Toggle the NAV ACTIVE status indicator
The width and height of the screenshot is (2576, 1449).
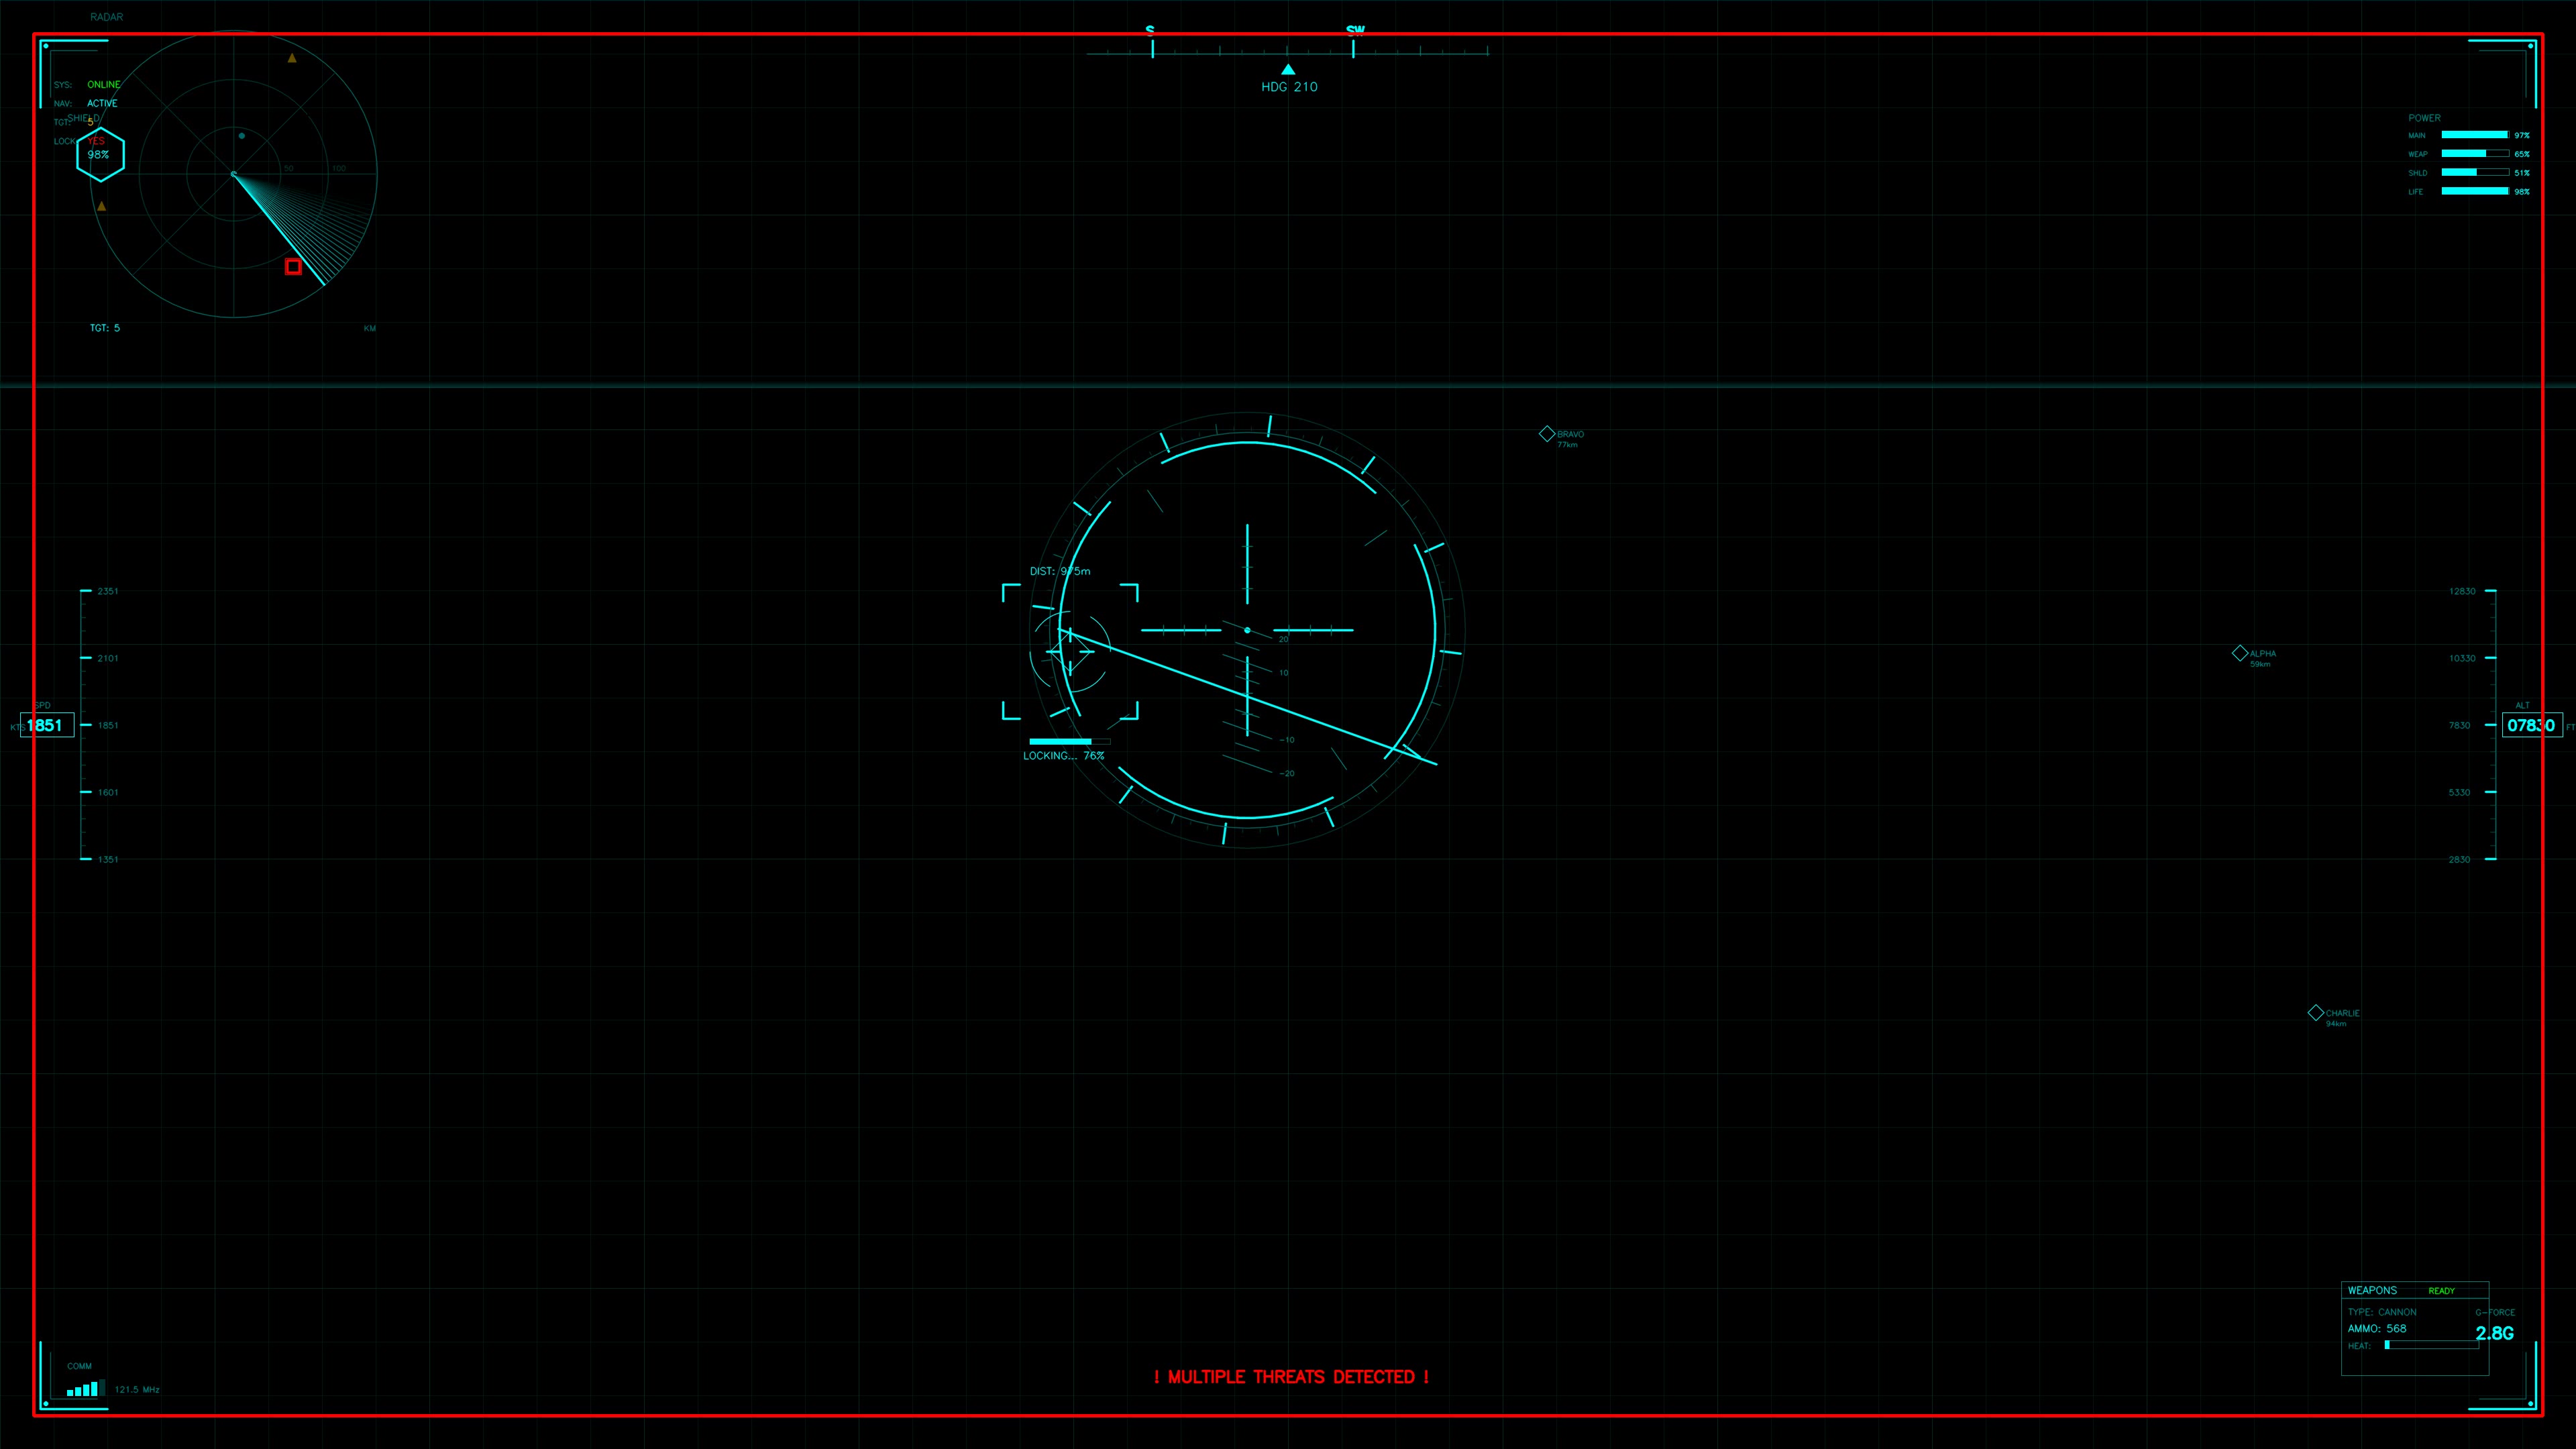tap(103, 102)
